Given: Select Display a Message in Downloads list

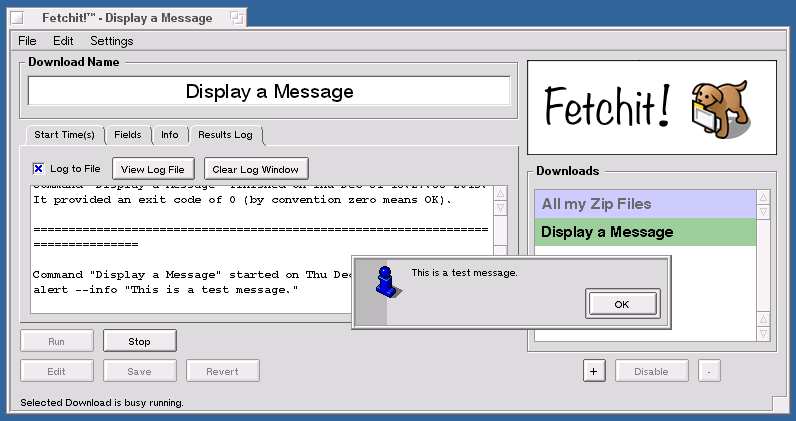Looking at the screenshot, I should point(645,232).
